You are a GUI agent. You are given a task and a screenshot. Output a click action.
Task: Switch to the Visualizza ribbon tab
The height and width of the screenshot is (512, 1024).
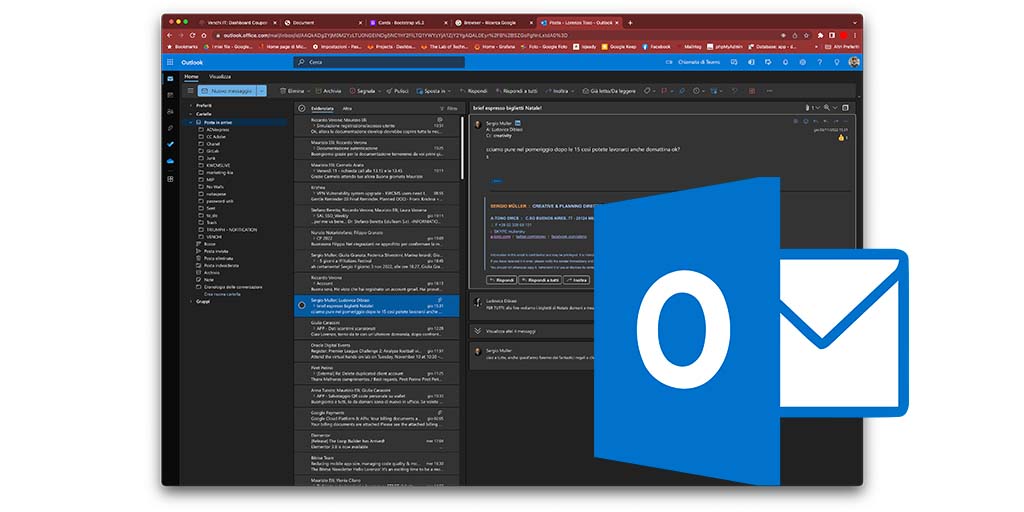219,76
